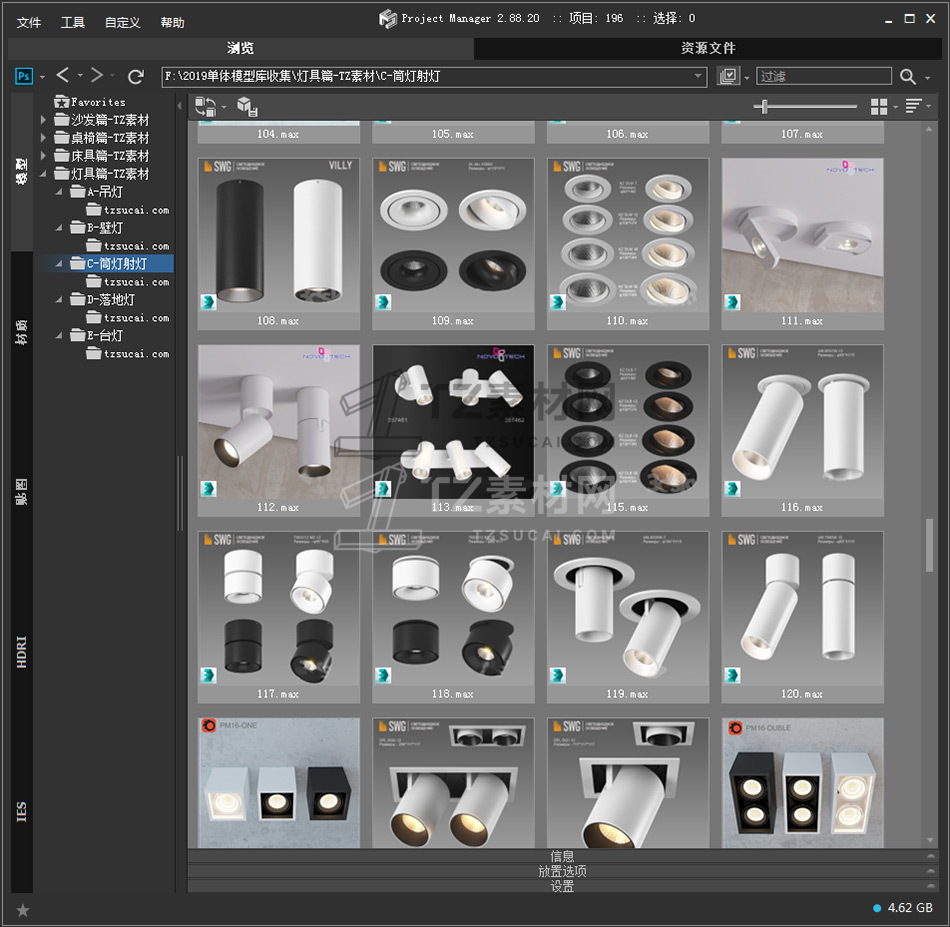Image resolution: width=950 pixels, height=927 pixels.
Task: Select the HDRI side tab
Action: 22,650
